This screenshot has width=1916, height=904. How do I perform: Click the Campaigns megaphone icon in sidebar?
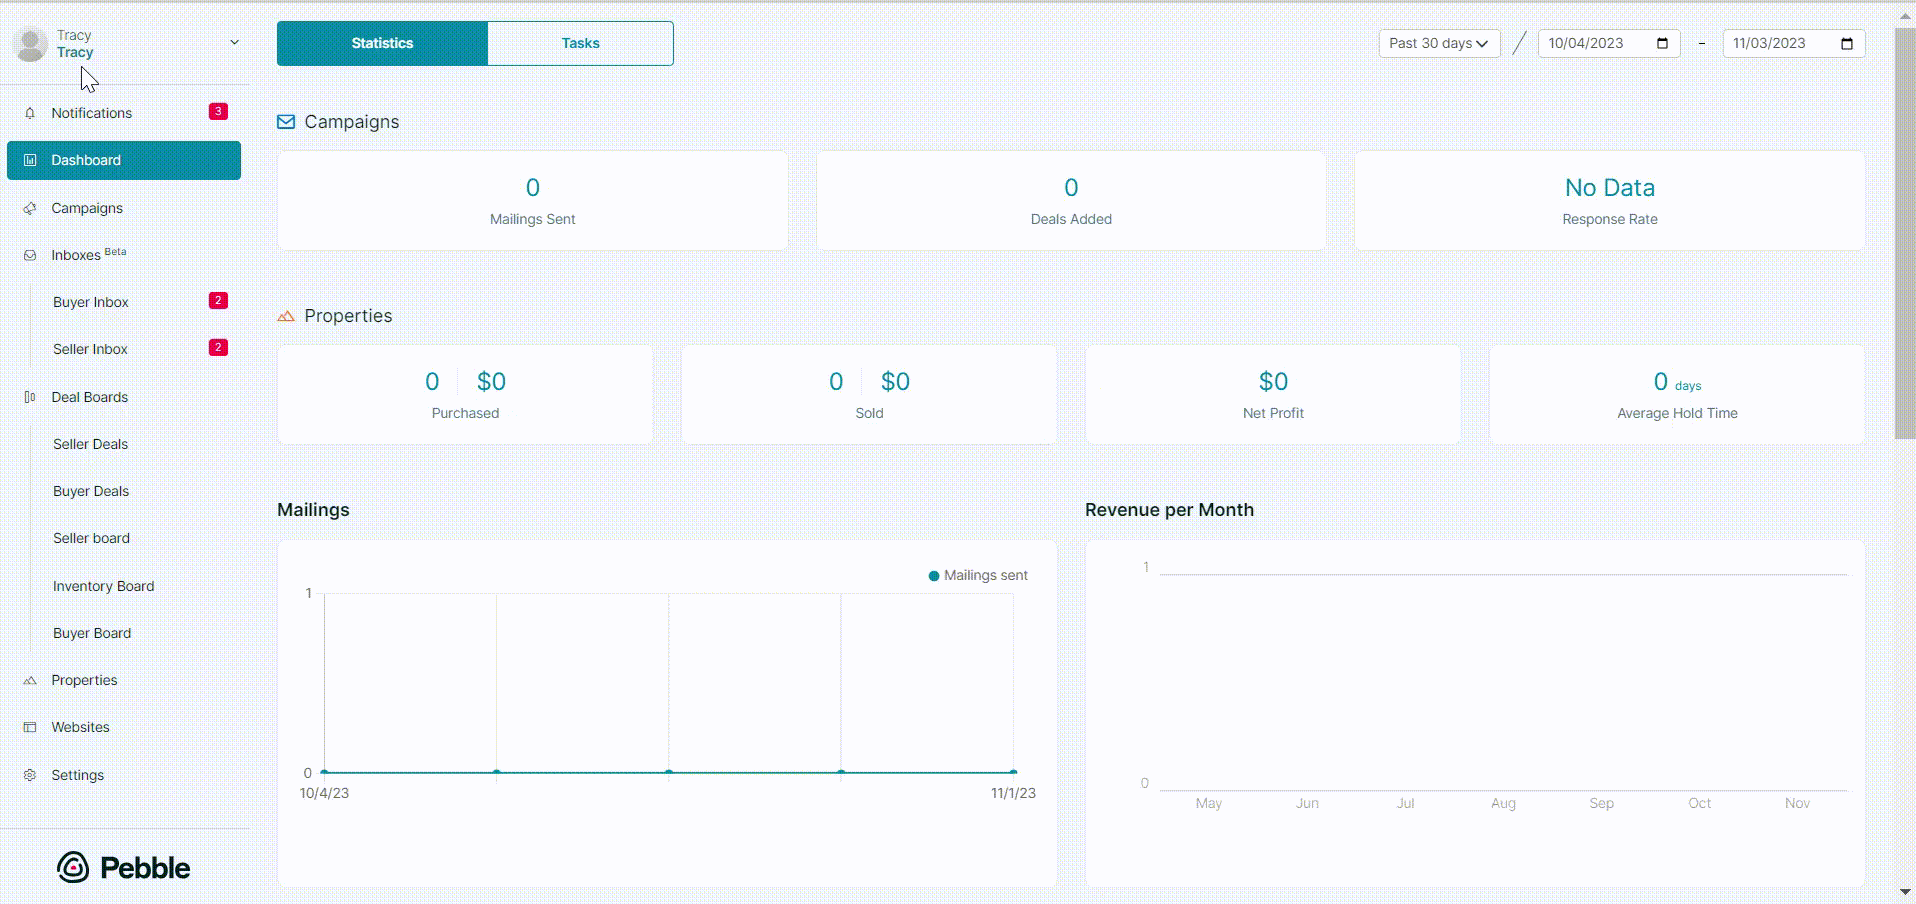30,208
